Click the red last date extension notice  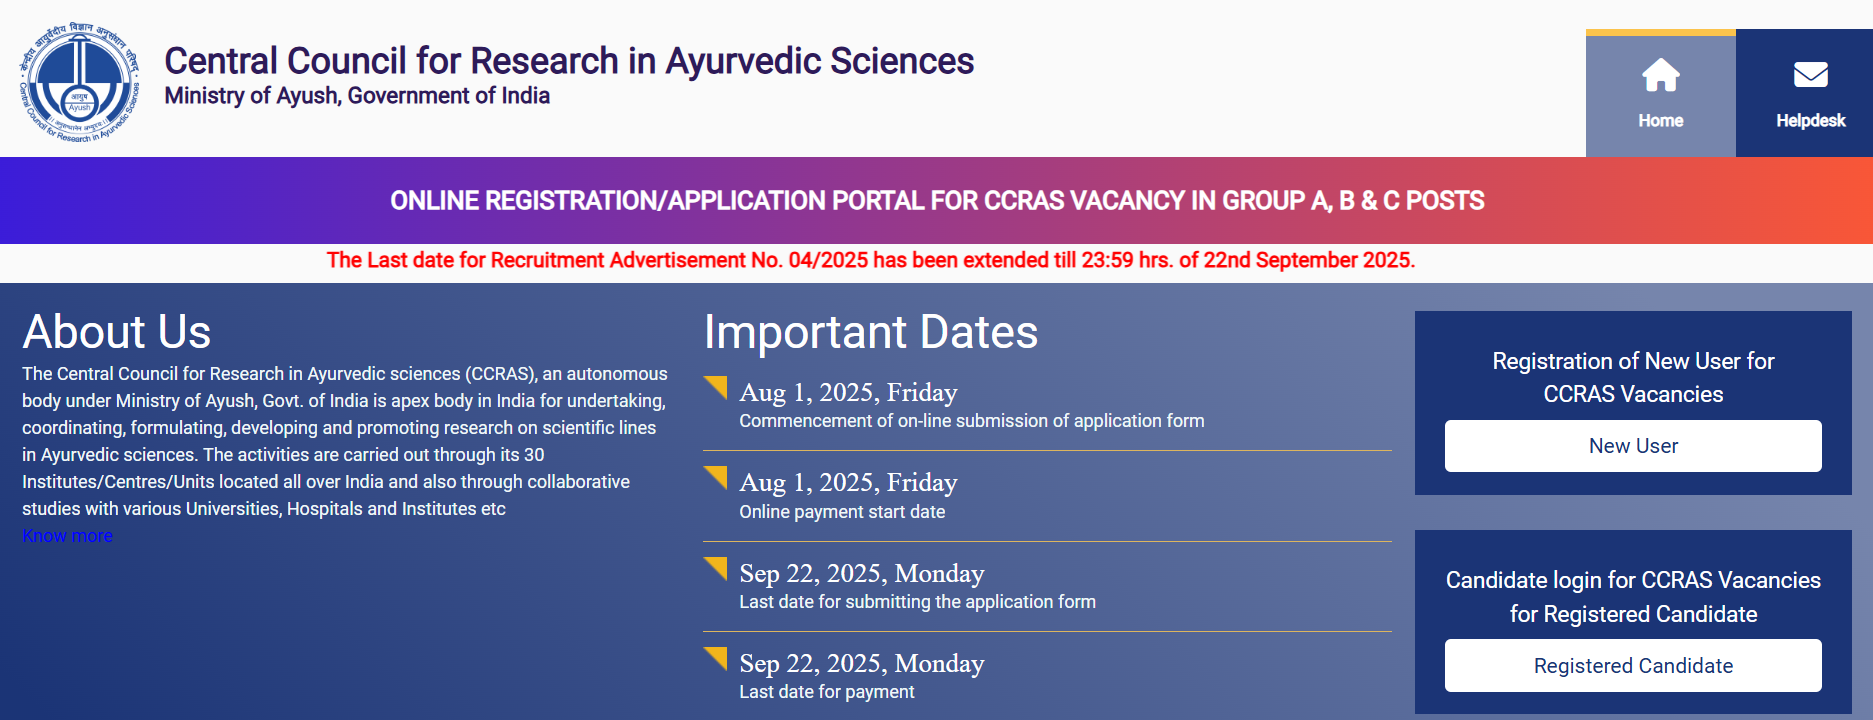point(871,260)
